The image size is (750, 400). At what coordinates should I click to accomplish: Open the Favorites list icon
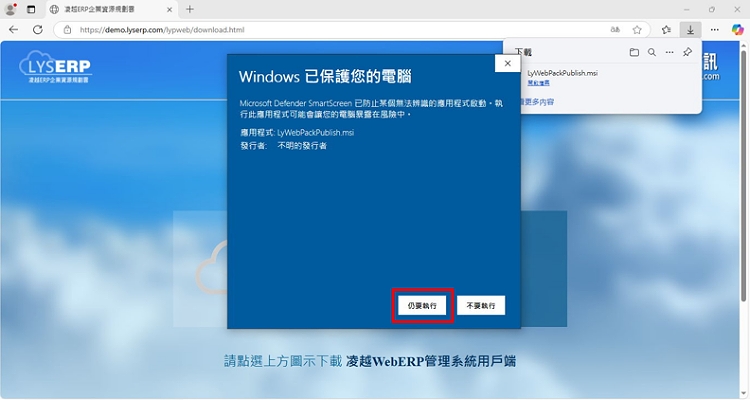pos(666,30)
